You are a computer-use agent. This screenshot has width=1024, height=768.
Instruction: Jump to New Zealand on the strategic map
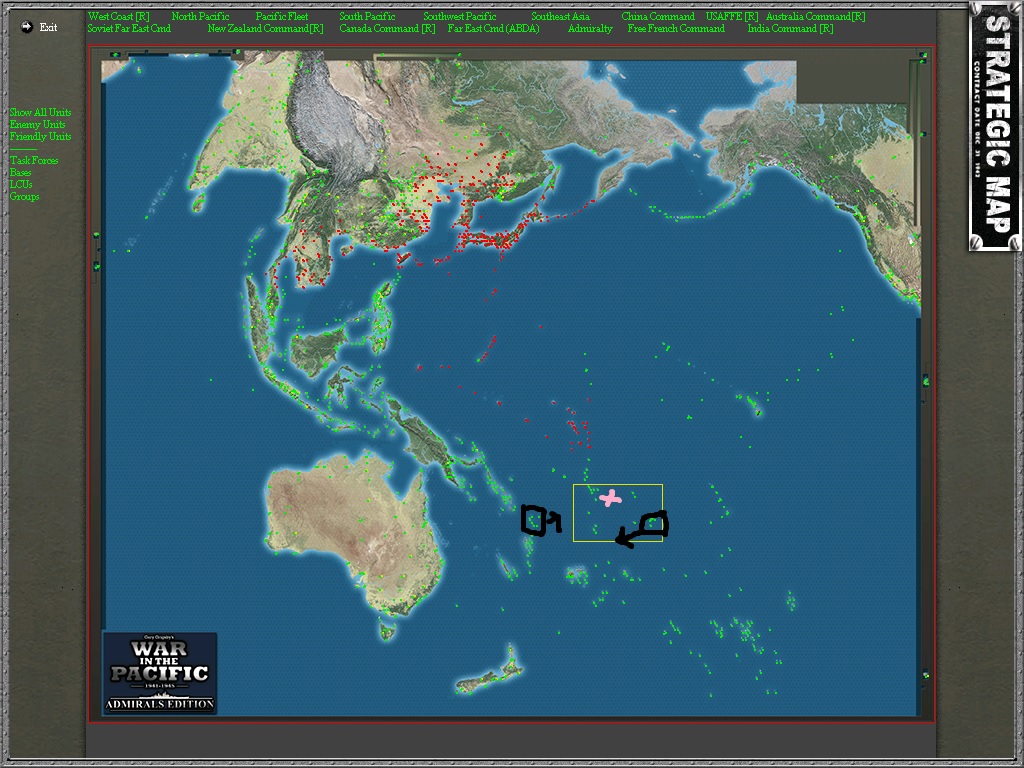click(490, 669)
